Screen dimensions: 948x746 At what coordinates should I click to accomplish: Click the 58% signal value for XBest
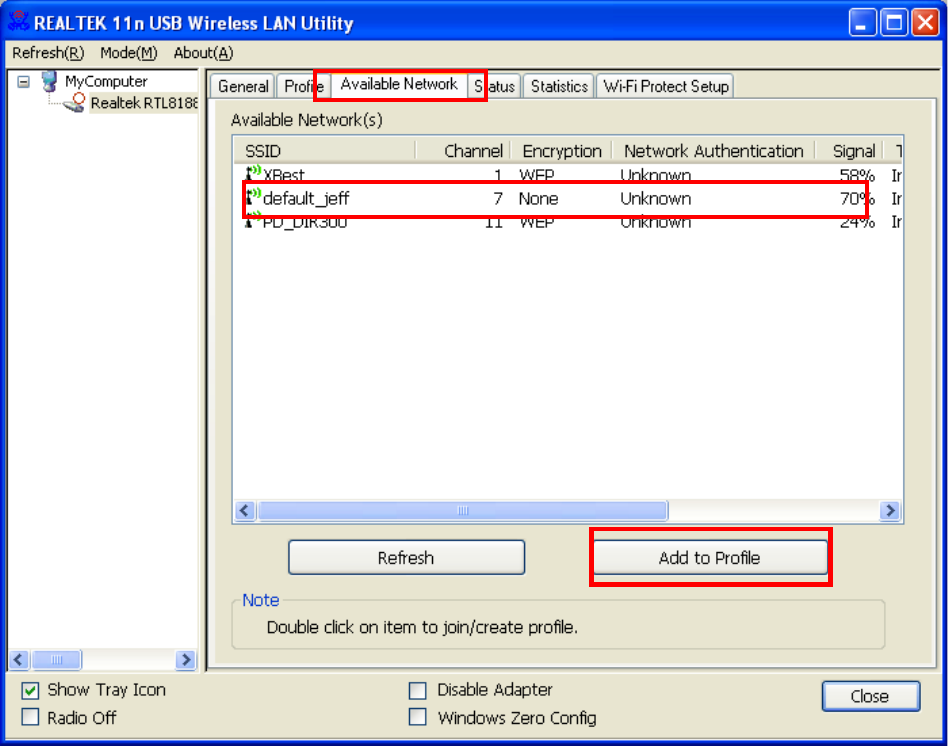tap(857, 175)
